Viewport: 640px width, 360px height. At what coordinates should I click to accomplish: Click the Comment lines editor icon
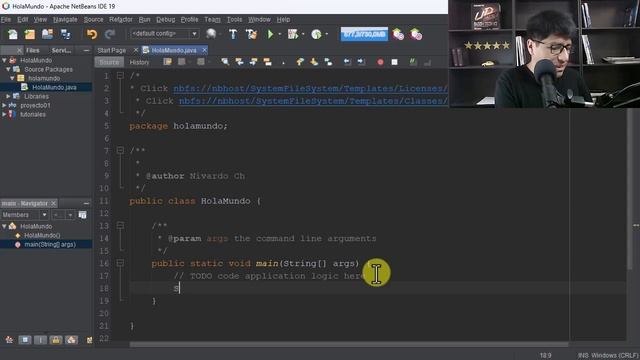(x=413, y=62)
